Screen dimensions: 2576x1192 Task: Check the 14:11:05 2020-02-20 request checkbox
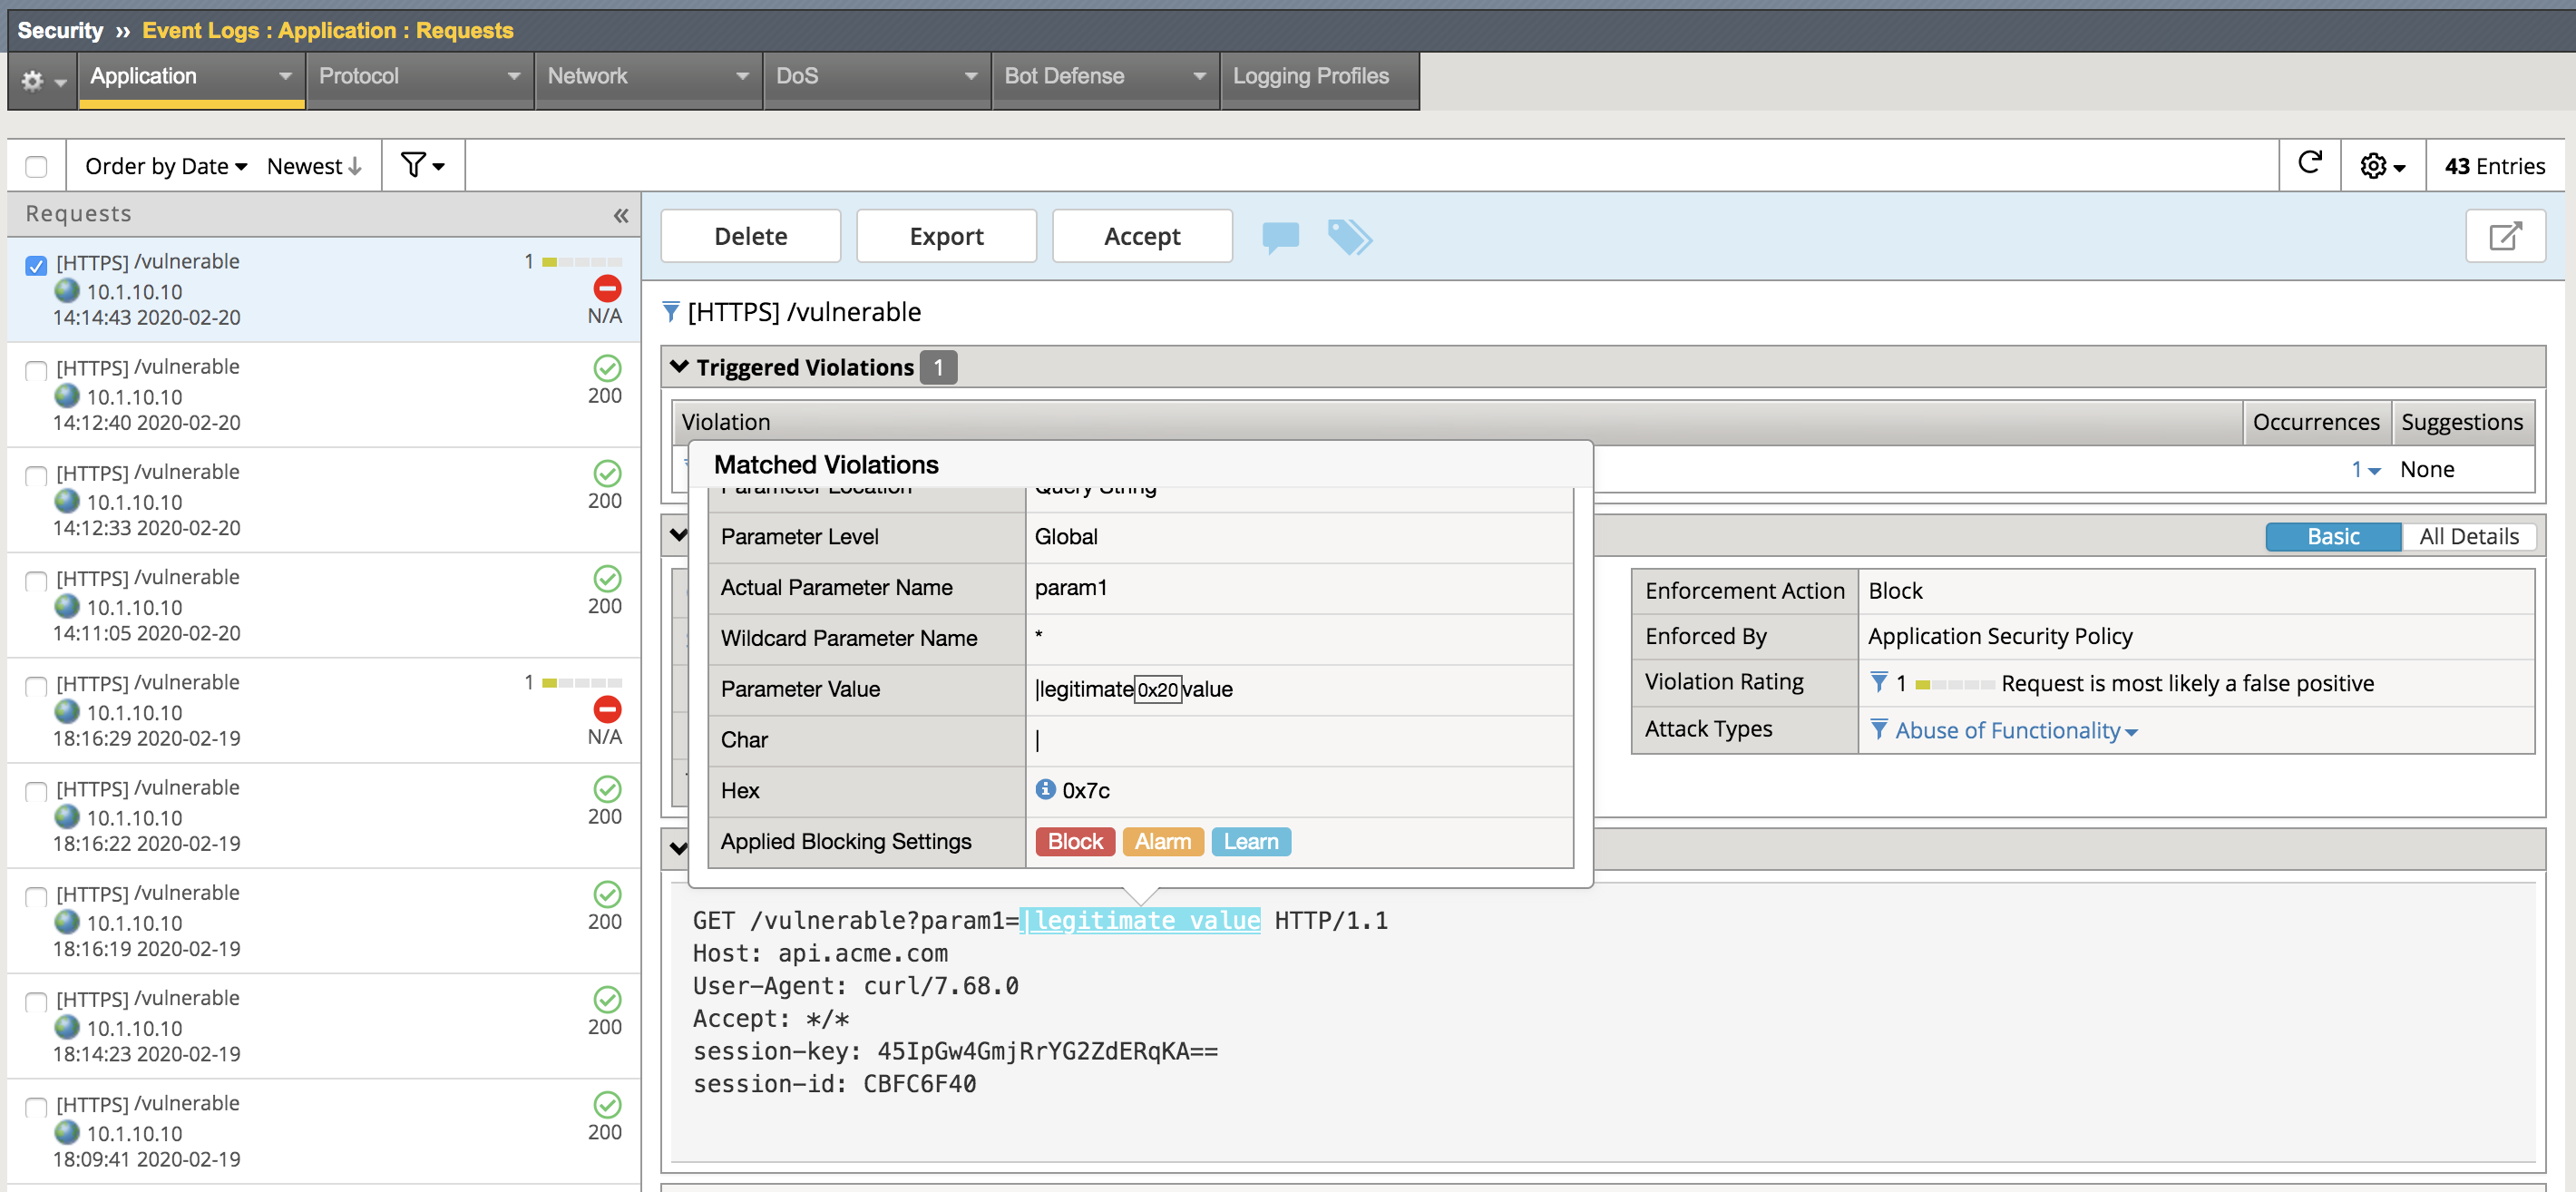36,581
